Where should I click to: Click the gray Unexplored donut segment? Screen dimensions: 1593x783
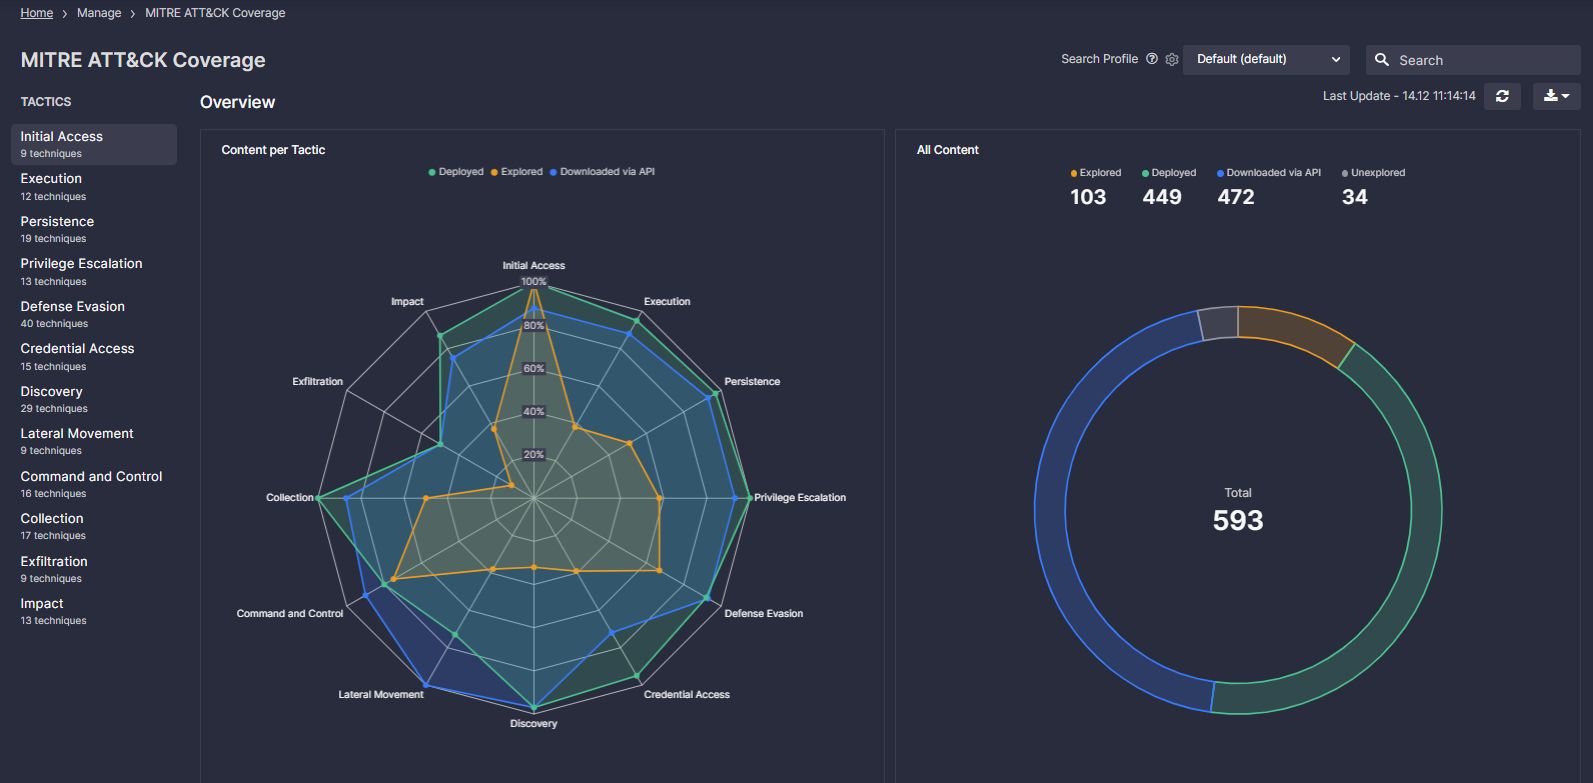click(x=1219, y=323)
